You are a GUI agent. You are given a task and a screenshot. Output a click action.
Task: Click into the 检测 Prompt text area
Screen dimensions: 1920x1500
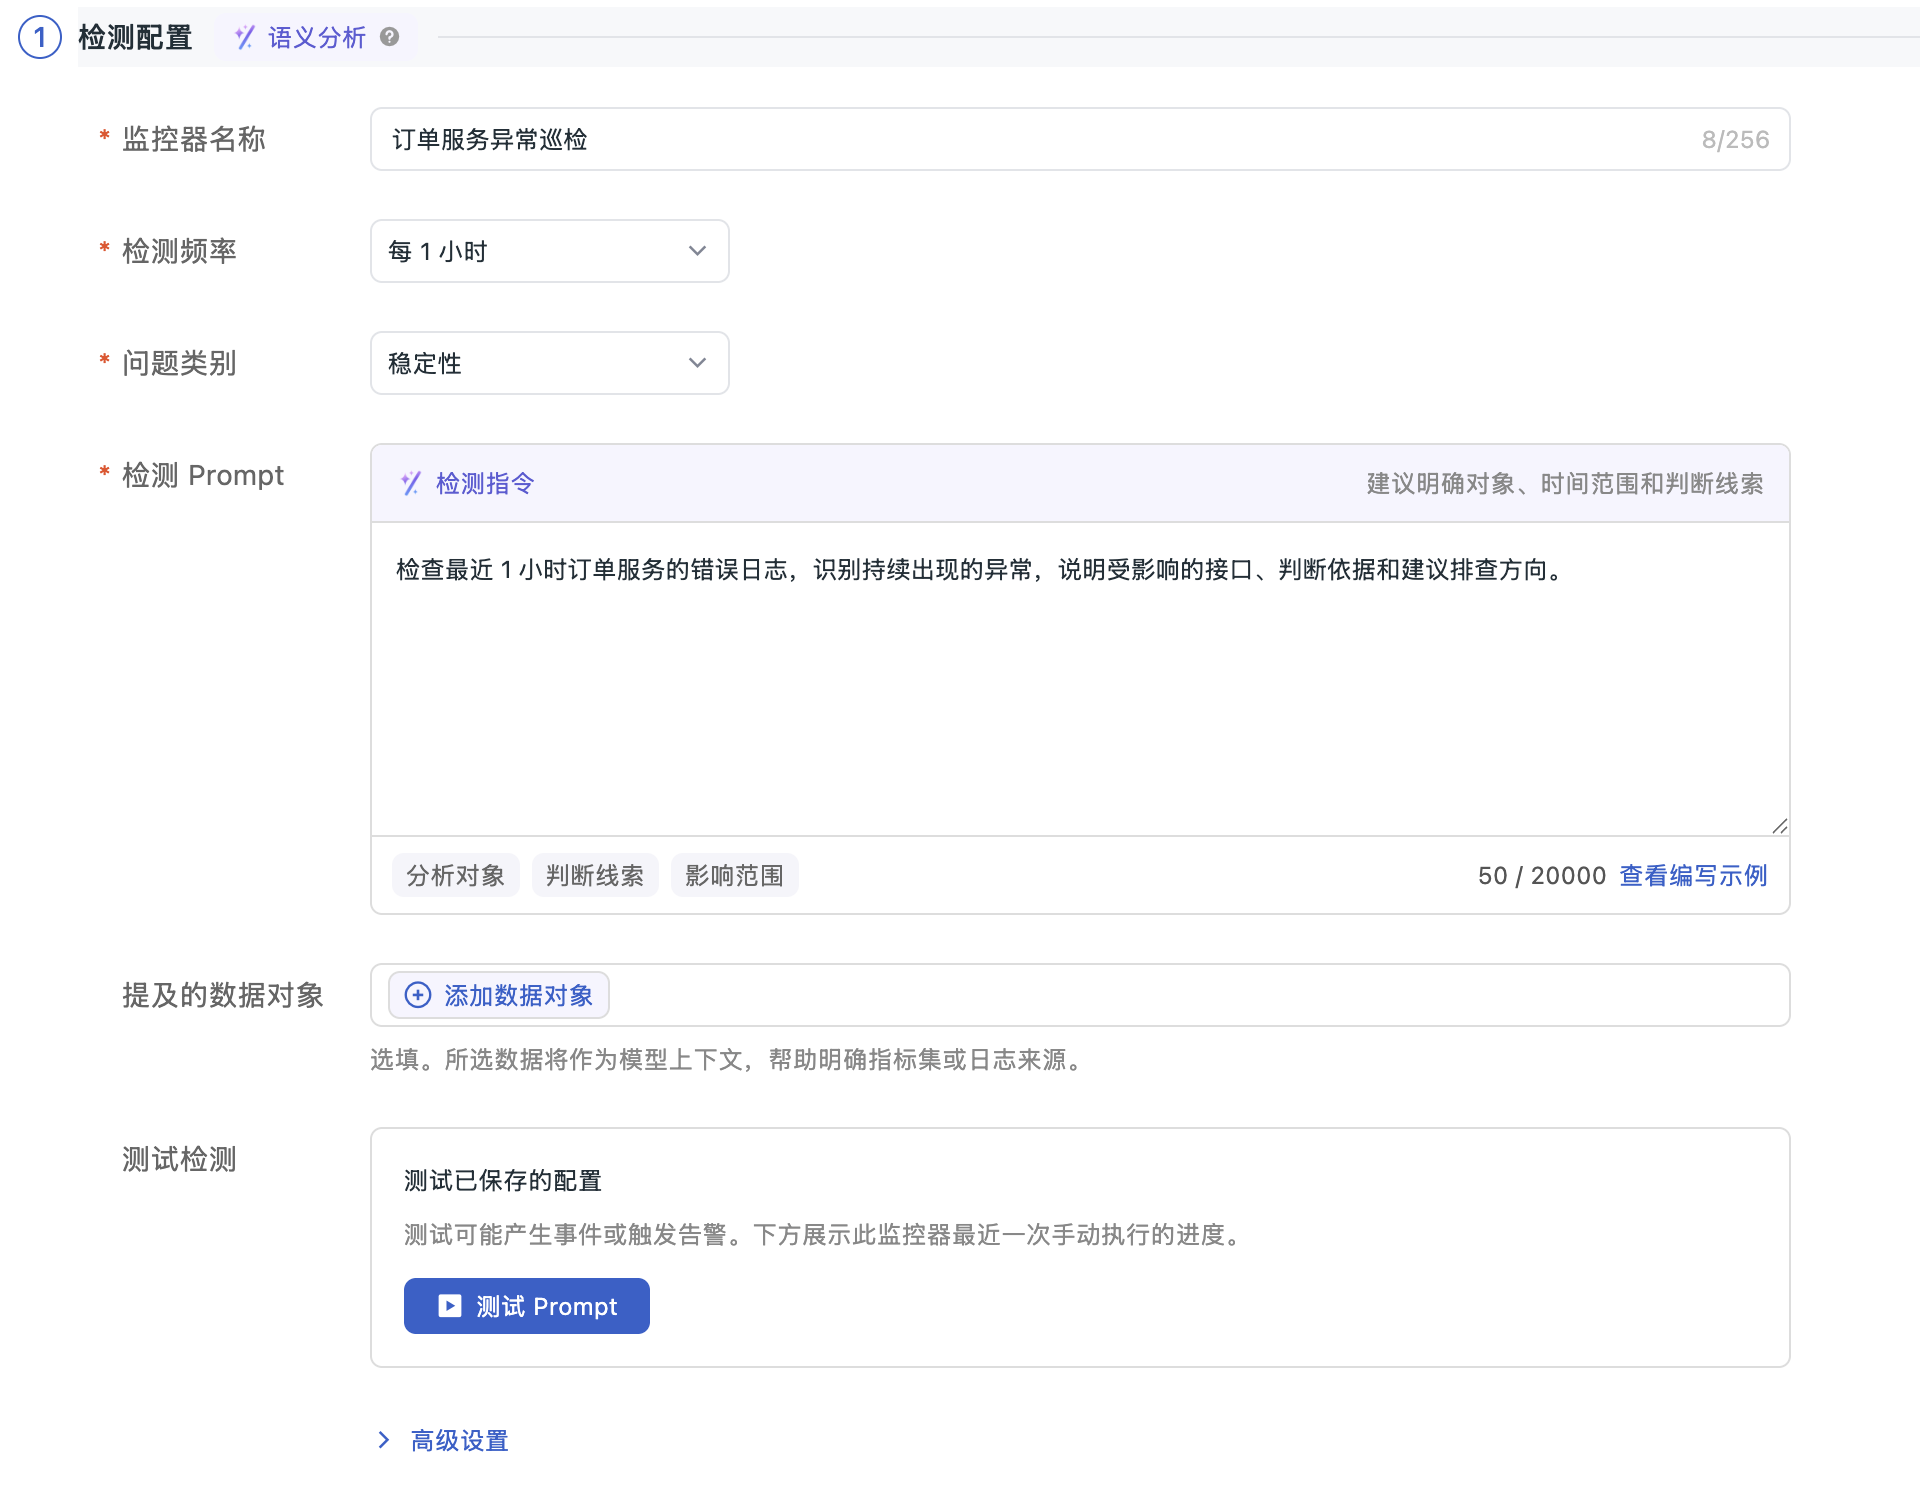tap(1080, 679)
